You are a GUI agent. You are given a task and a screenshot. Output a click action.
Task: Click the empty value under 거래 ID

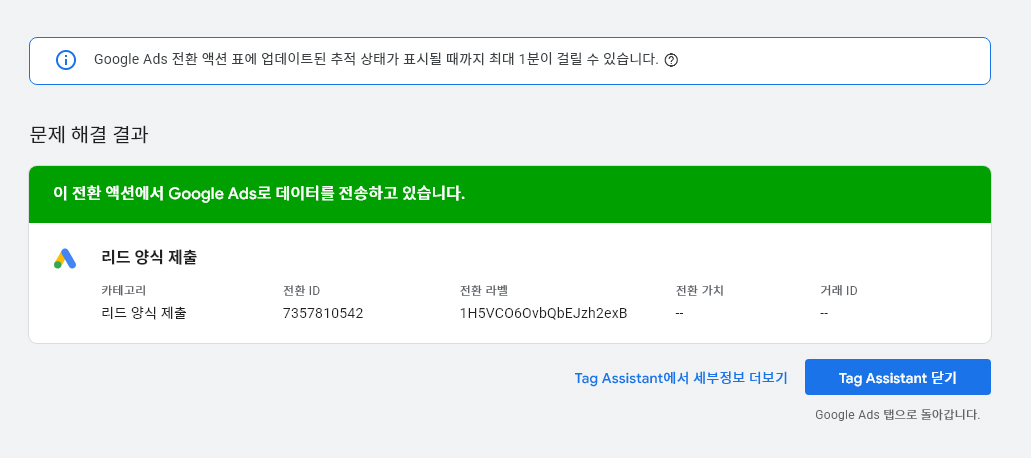[x=824, y=313]
